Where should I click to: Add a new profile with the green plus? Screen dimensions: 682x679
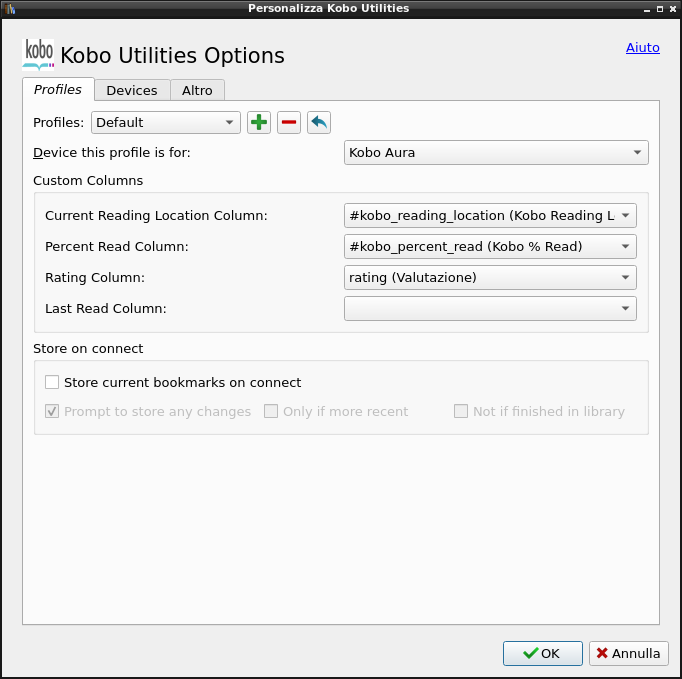click(259, 122)
